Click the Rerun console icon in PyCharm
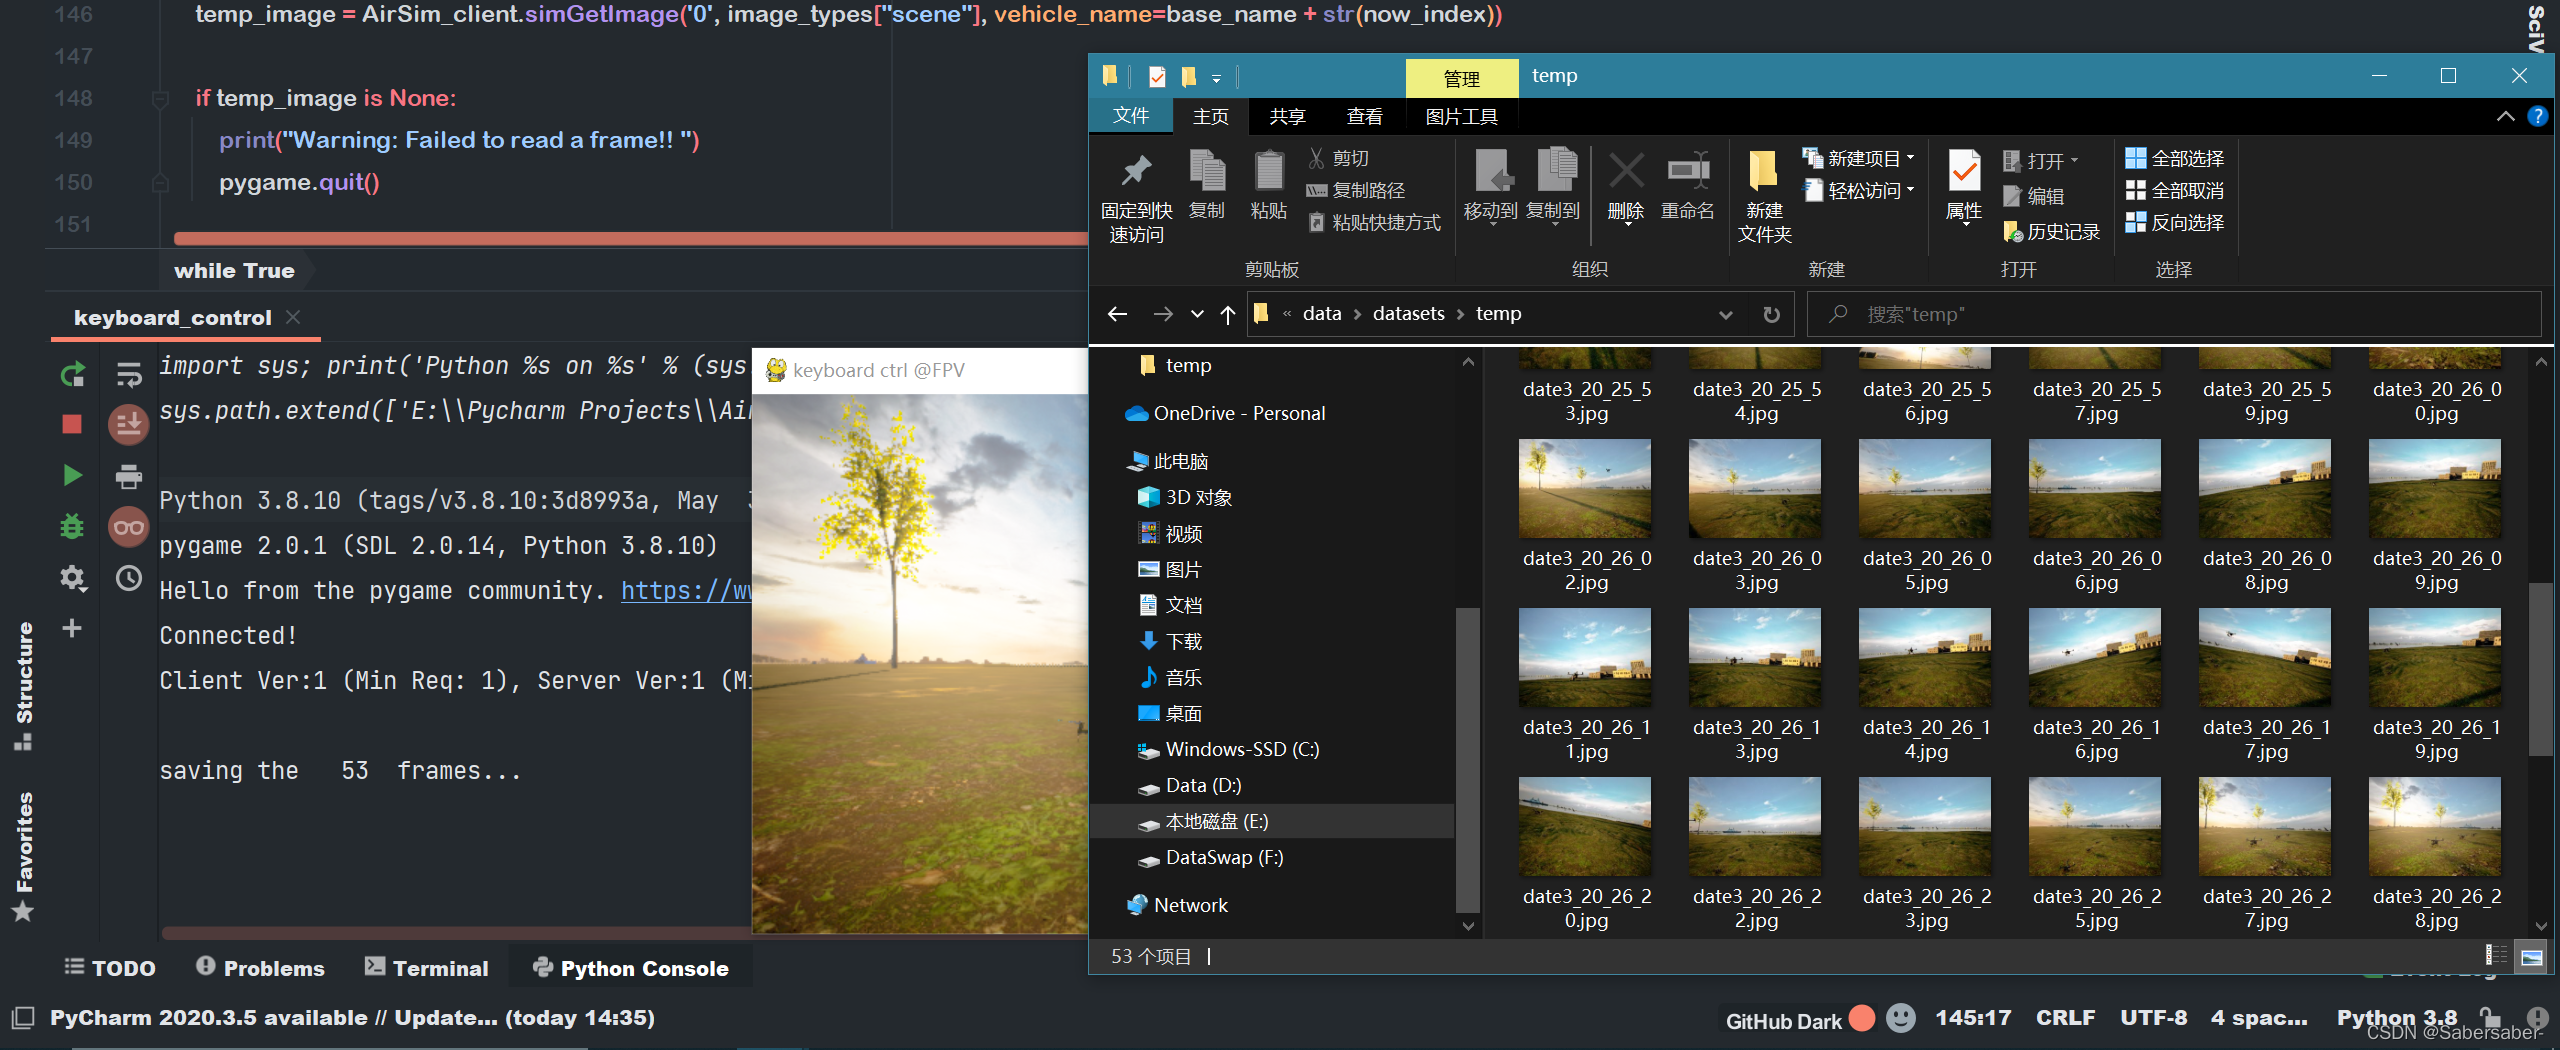The width and height of the screenshot is (2560, 1050). [x=73, y=376]
